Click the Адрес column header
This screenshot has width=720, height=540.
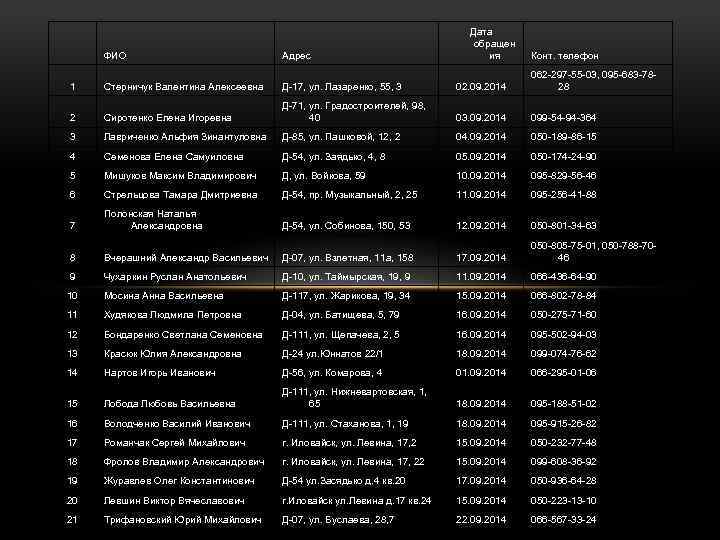(296, 56)
